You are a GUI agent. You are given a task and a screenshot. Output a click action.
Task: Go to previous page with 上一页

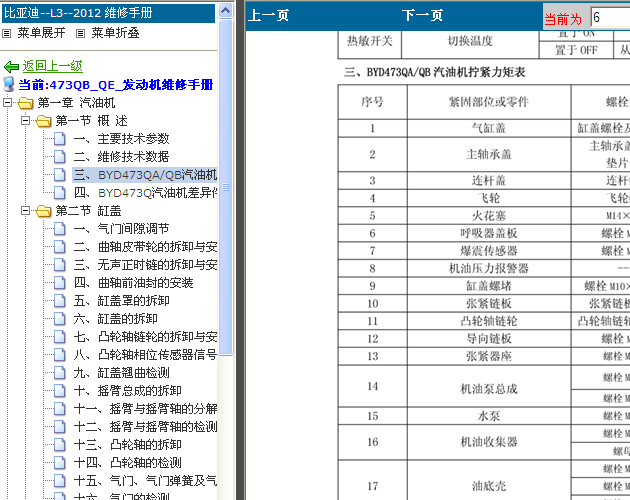coord(268,16)
